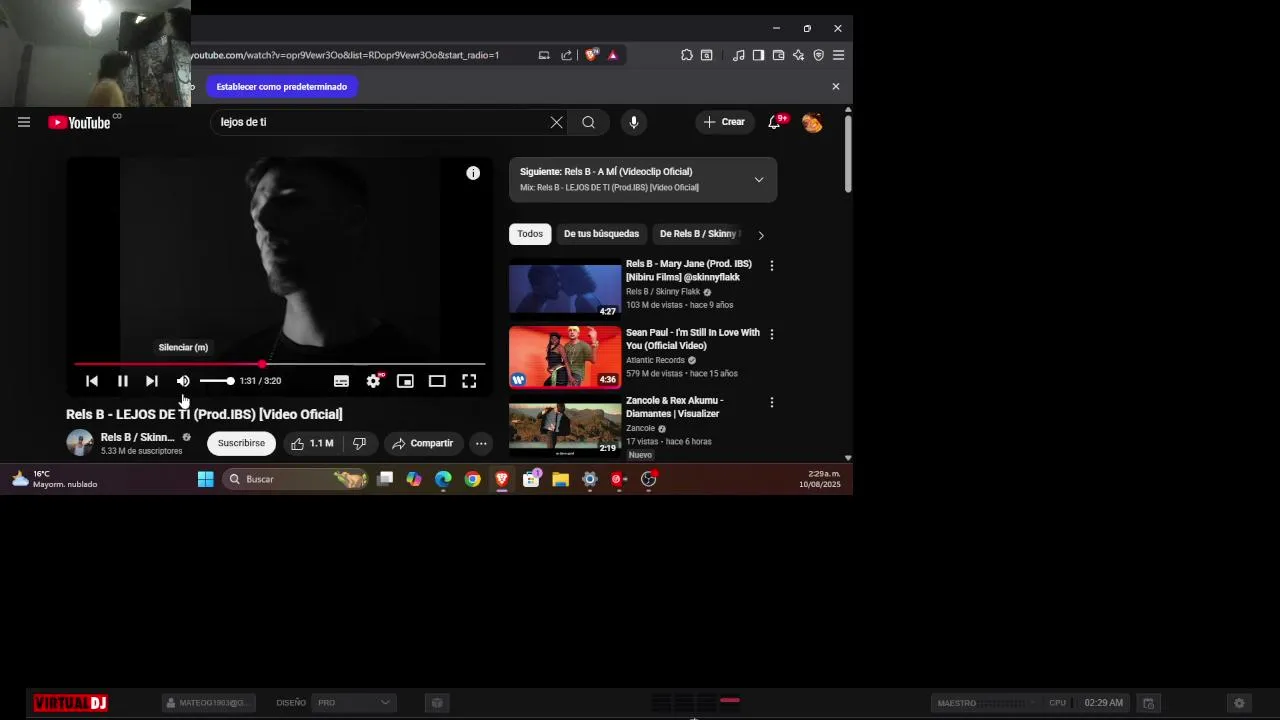
Task: Open Brave Shields lion icon
Action: coord(591,55)
